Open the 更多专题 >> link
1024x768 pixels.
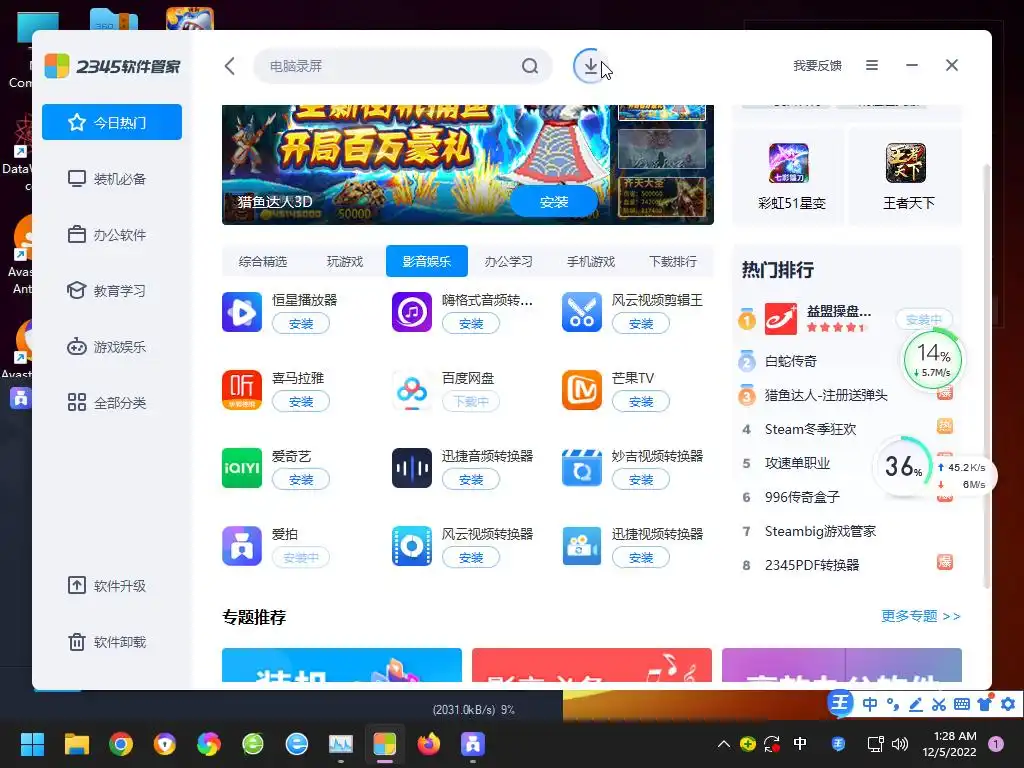[x=921, y=616]
